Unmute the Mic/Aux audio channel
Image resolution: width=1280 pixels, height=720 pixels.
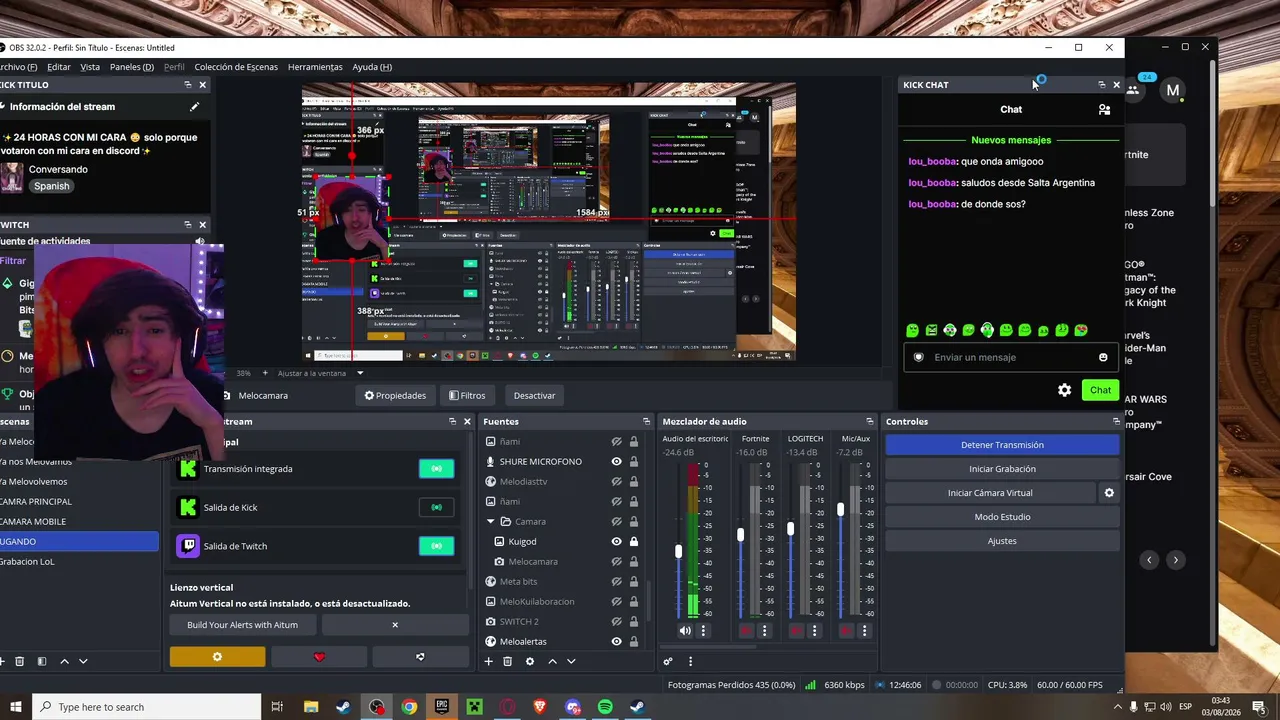pos(846,631)
